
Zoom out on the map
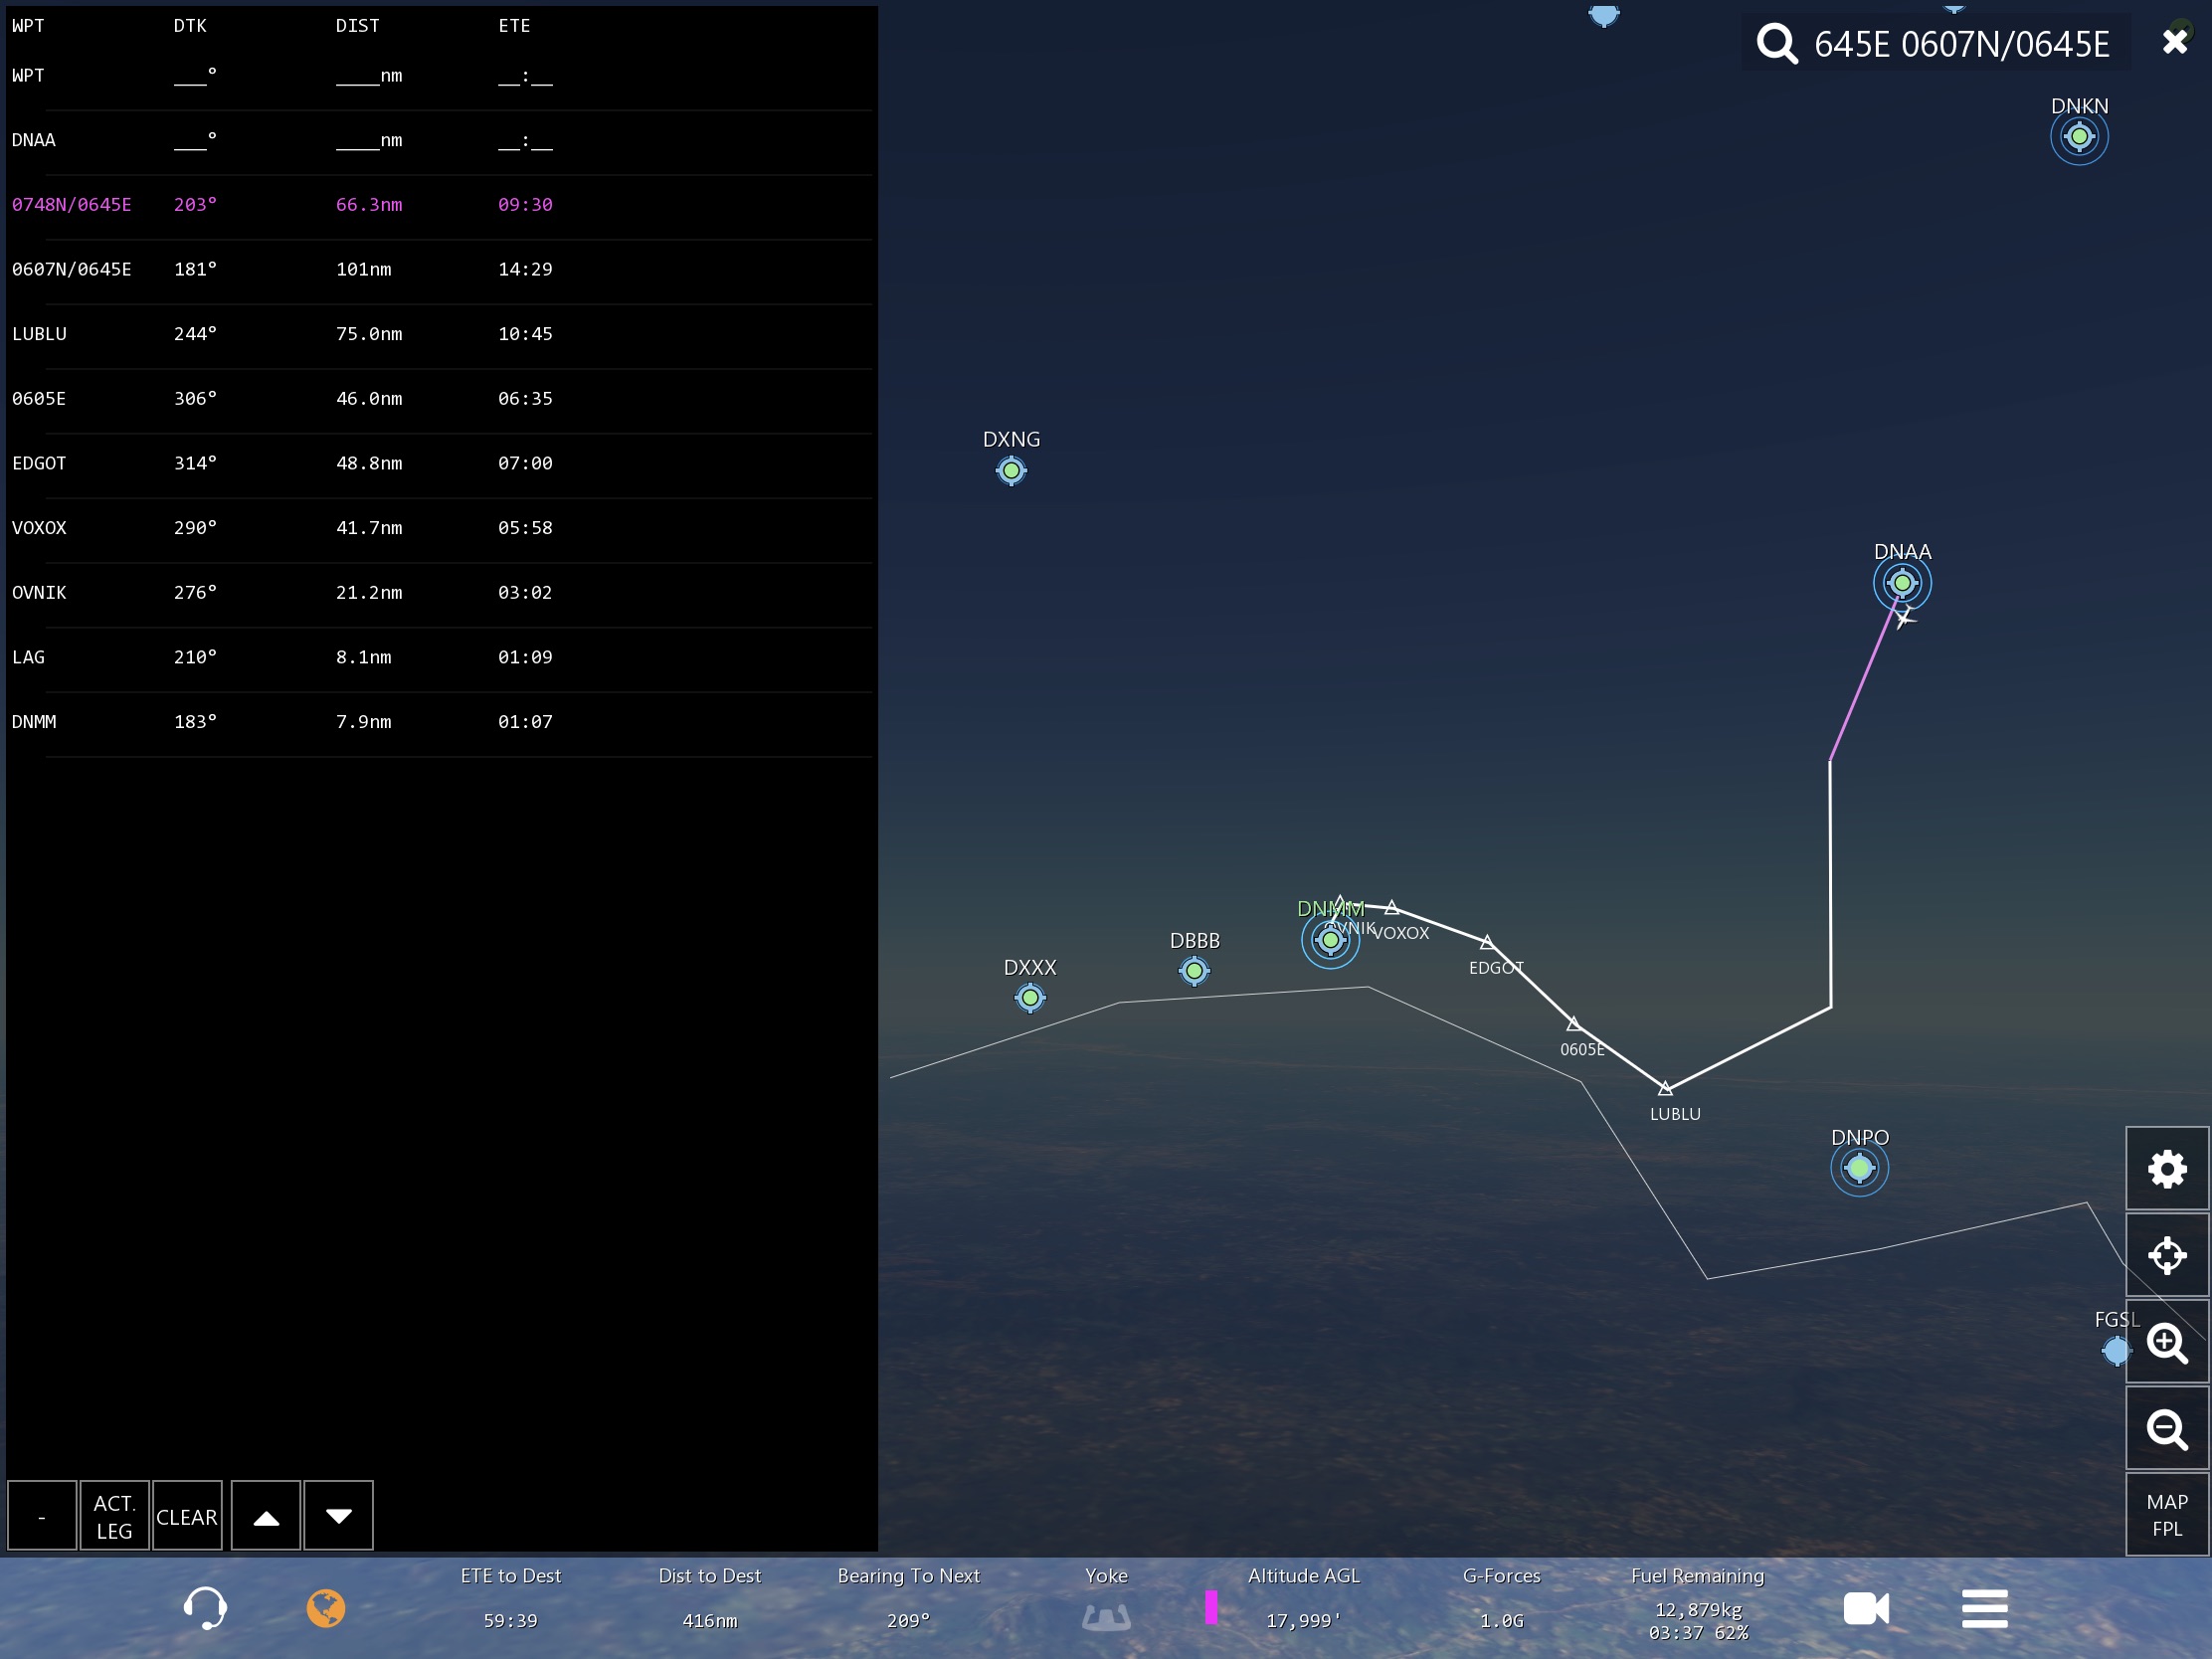(2166, 1429)
